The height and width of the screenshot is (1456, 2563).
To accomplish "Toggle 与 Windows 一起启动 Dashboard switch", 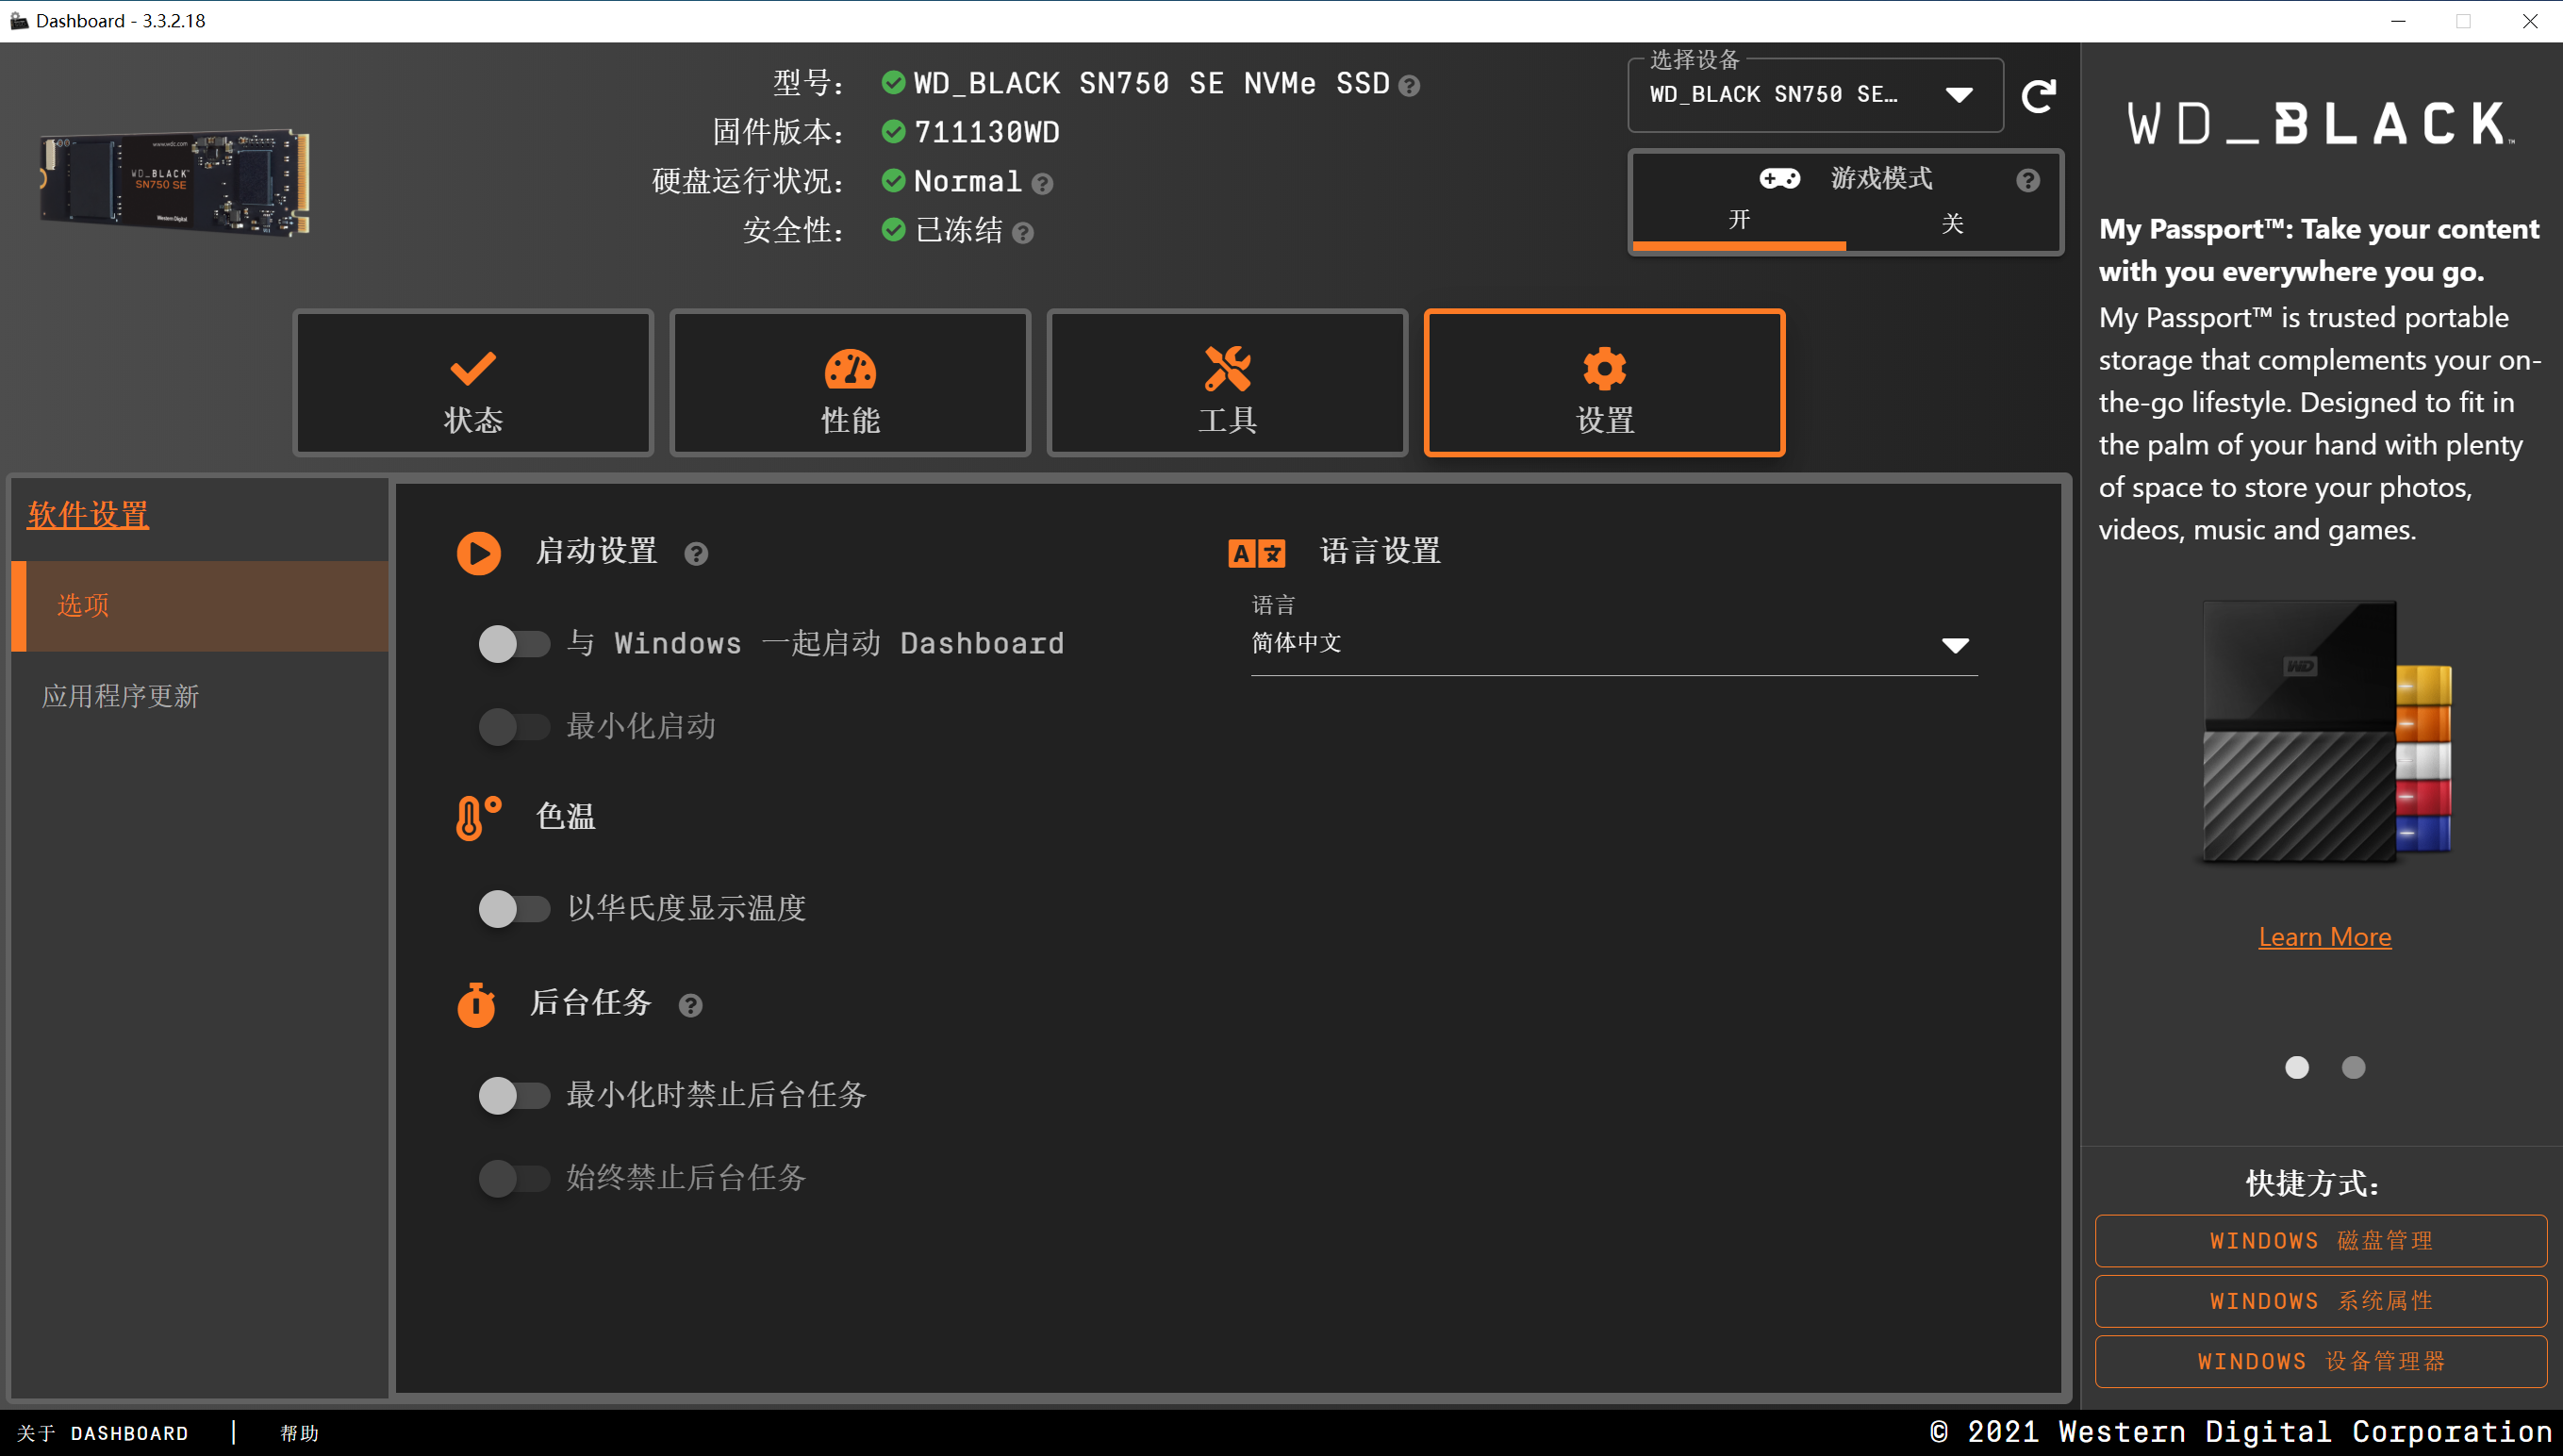I will (514, 644).
